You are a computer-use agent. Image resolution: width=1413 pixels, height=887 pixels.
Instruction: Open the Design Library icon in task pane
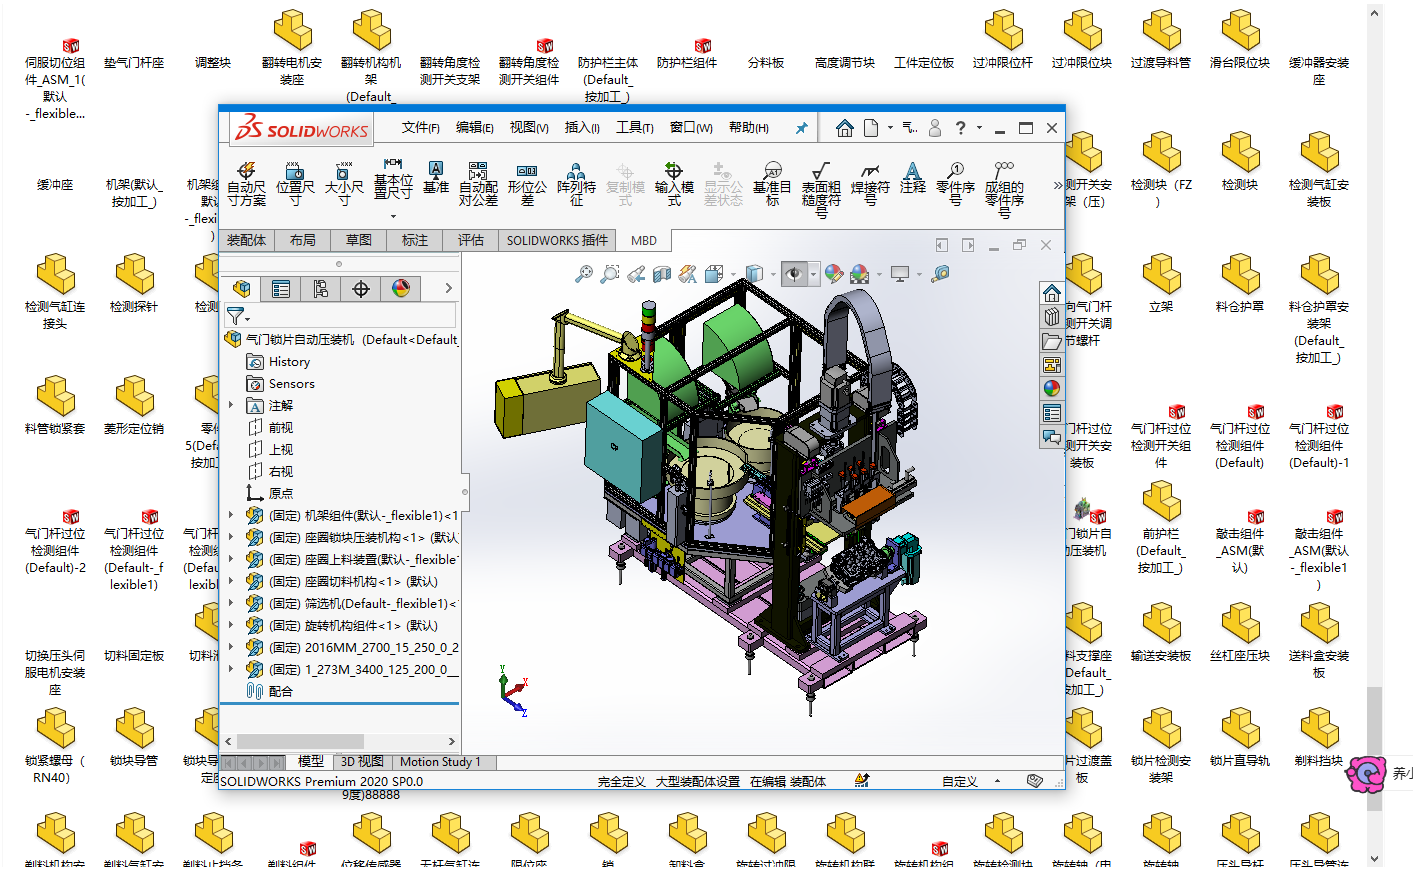1052,316
